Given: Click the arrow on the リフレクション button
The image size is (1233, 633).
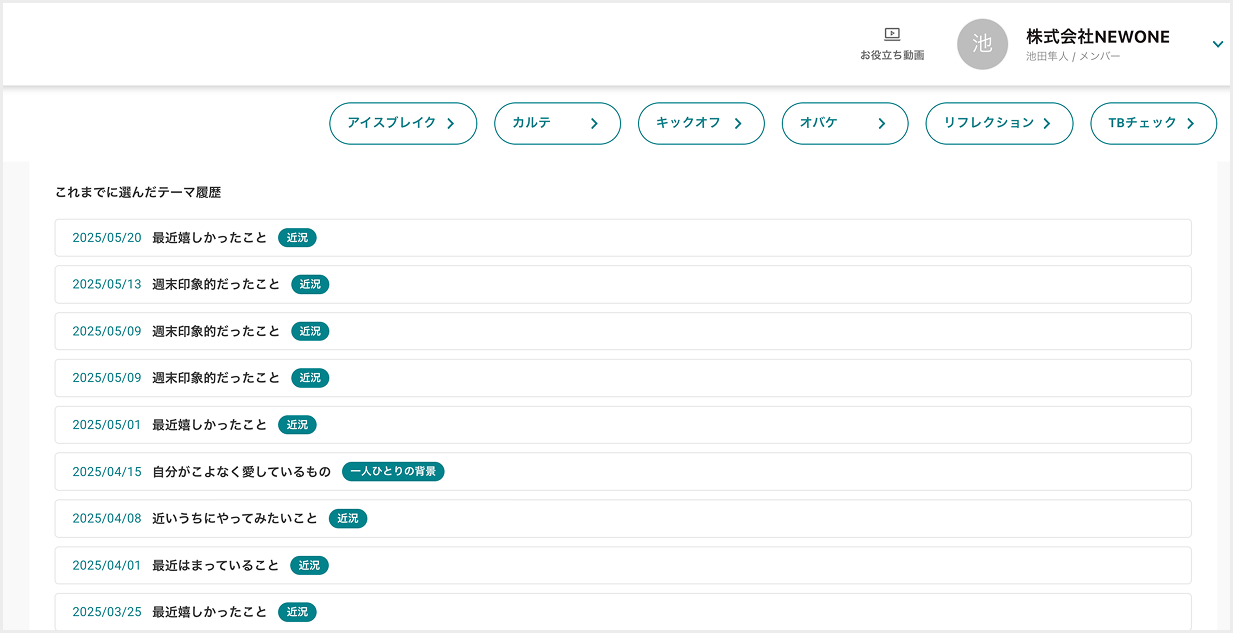Looking at the screenshot, I should coord(1047,124).
